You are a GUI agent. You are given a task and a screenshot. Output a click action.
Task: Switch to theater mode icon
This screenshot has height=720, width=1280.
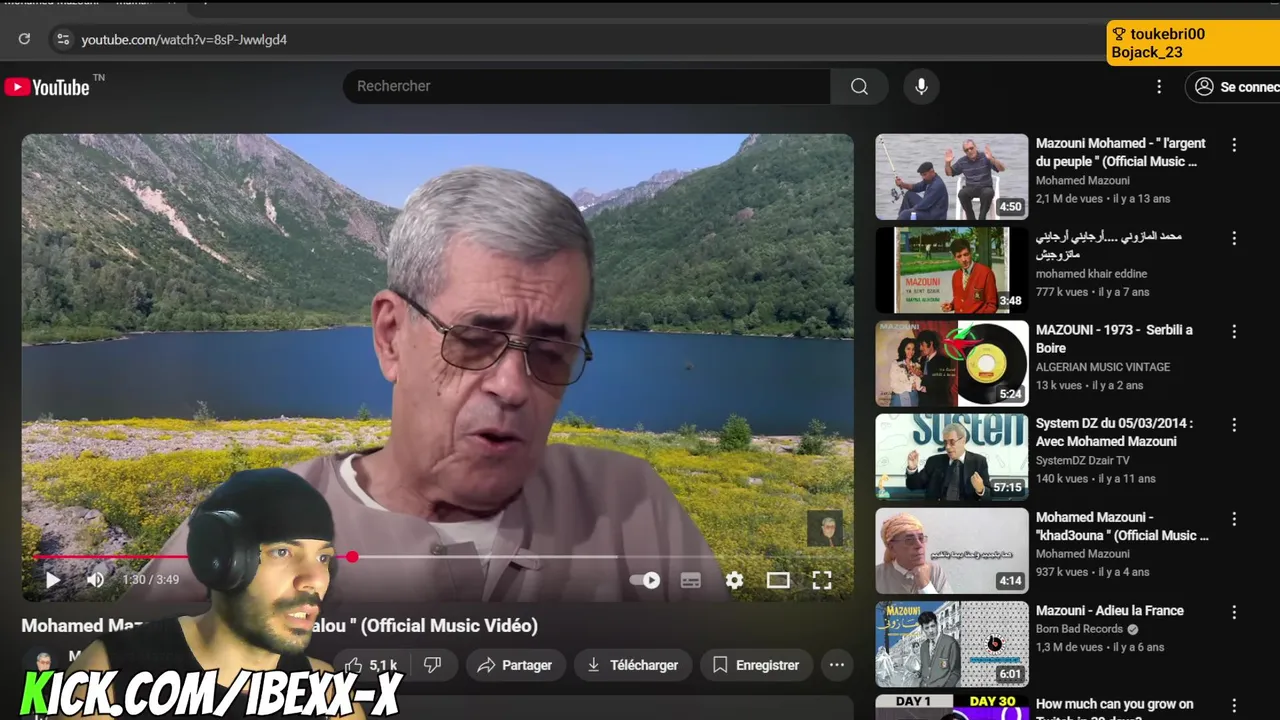[x=778, y=580]
